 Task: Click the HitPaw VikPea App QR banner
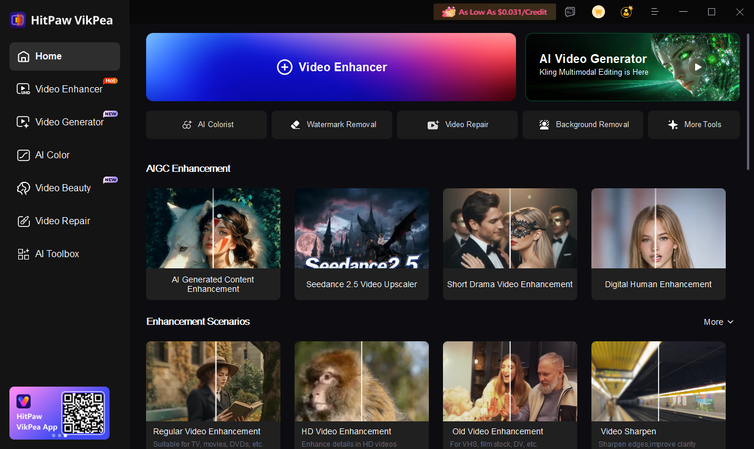pos(60,413)
